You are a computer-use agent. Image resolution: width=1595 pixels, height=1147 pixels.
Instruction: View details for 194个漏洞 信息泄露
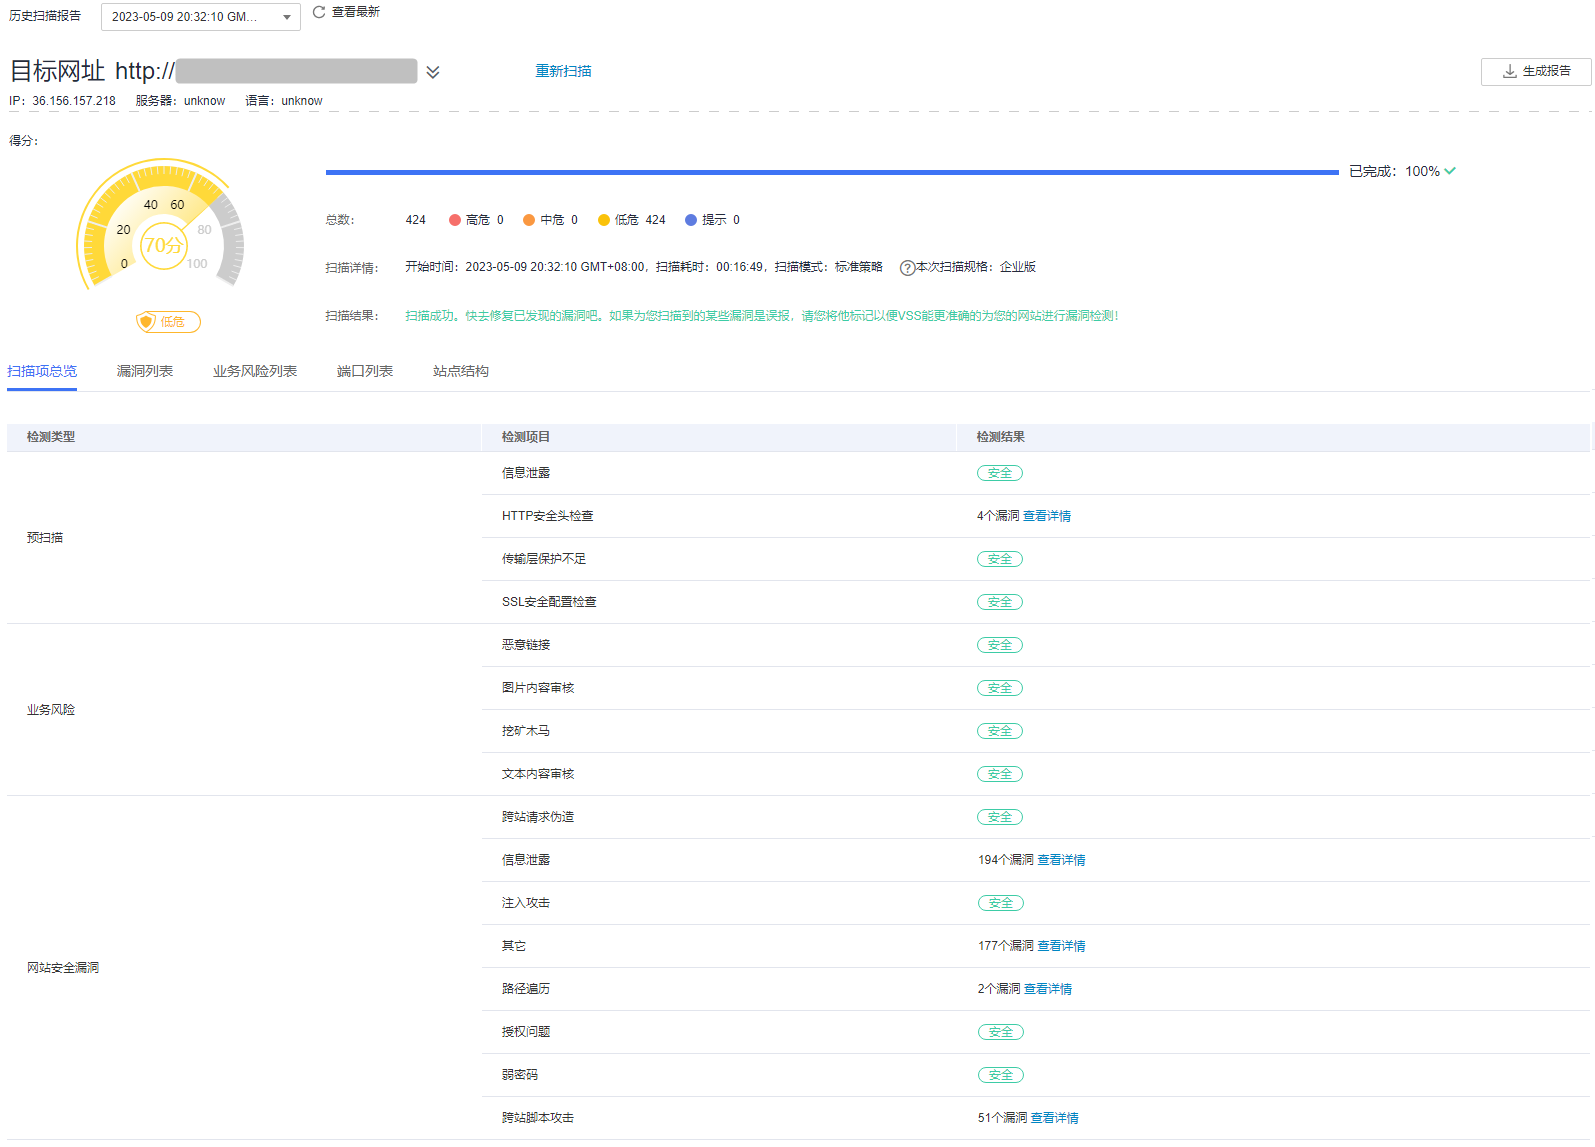[x=1061, y=860]
